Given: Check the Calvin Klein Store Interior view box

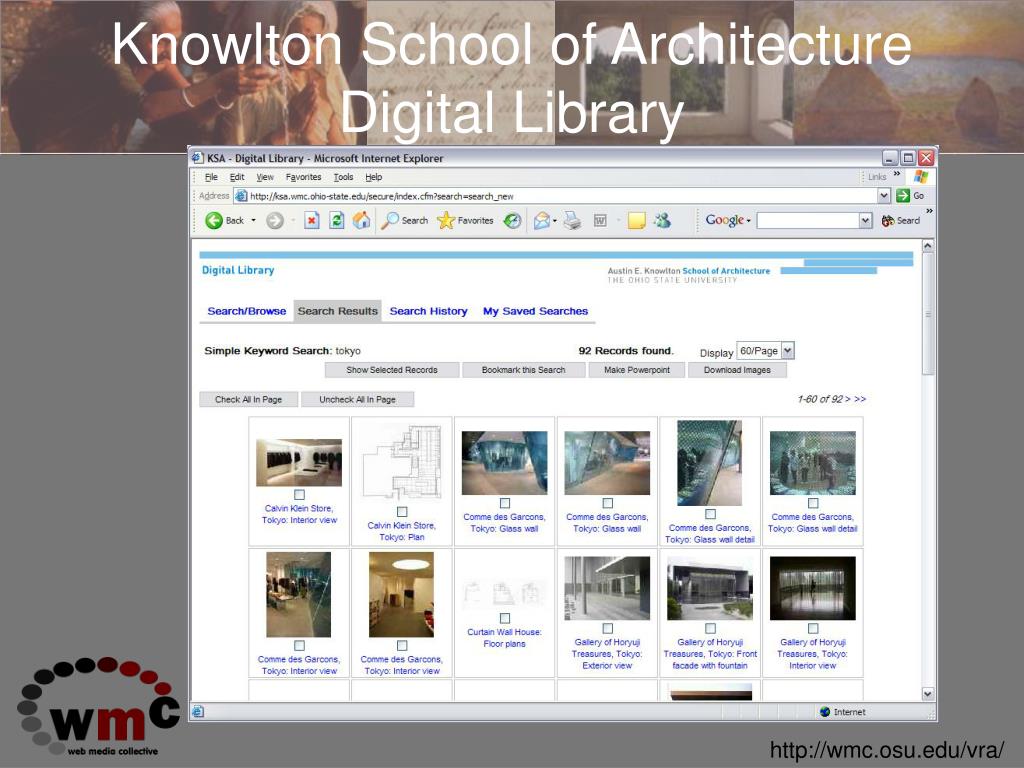Looking at the screenshot, I should (x=299, y=494).
